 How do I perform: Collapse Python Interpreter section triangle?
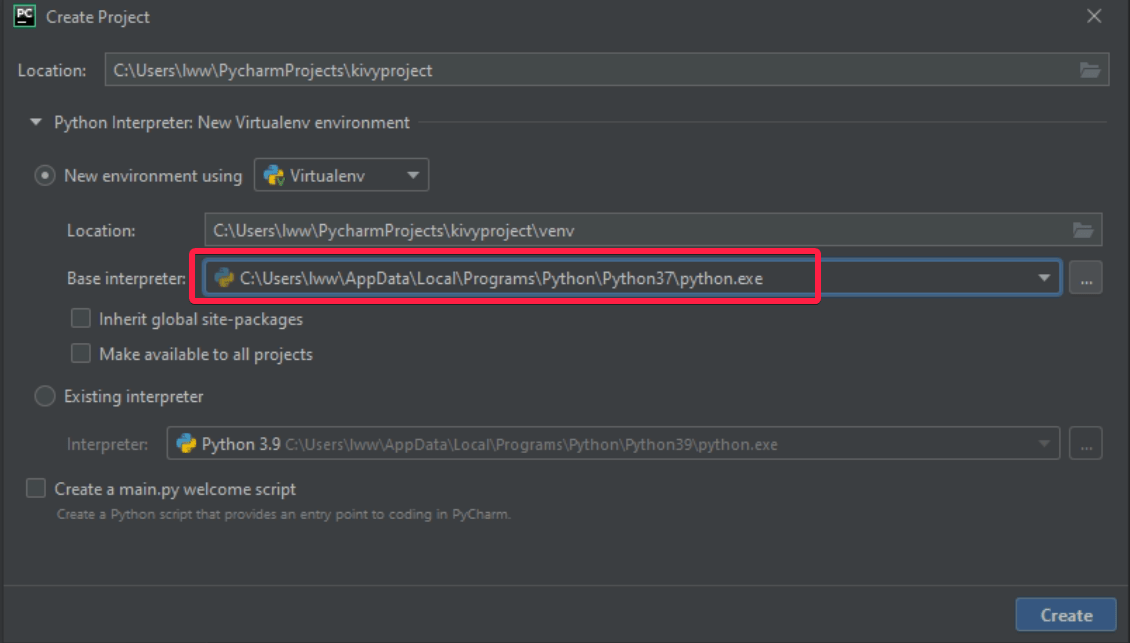pos(36,123)
